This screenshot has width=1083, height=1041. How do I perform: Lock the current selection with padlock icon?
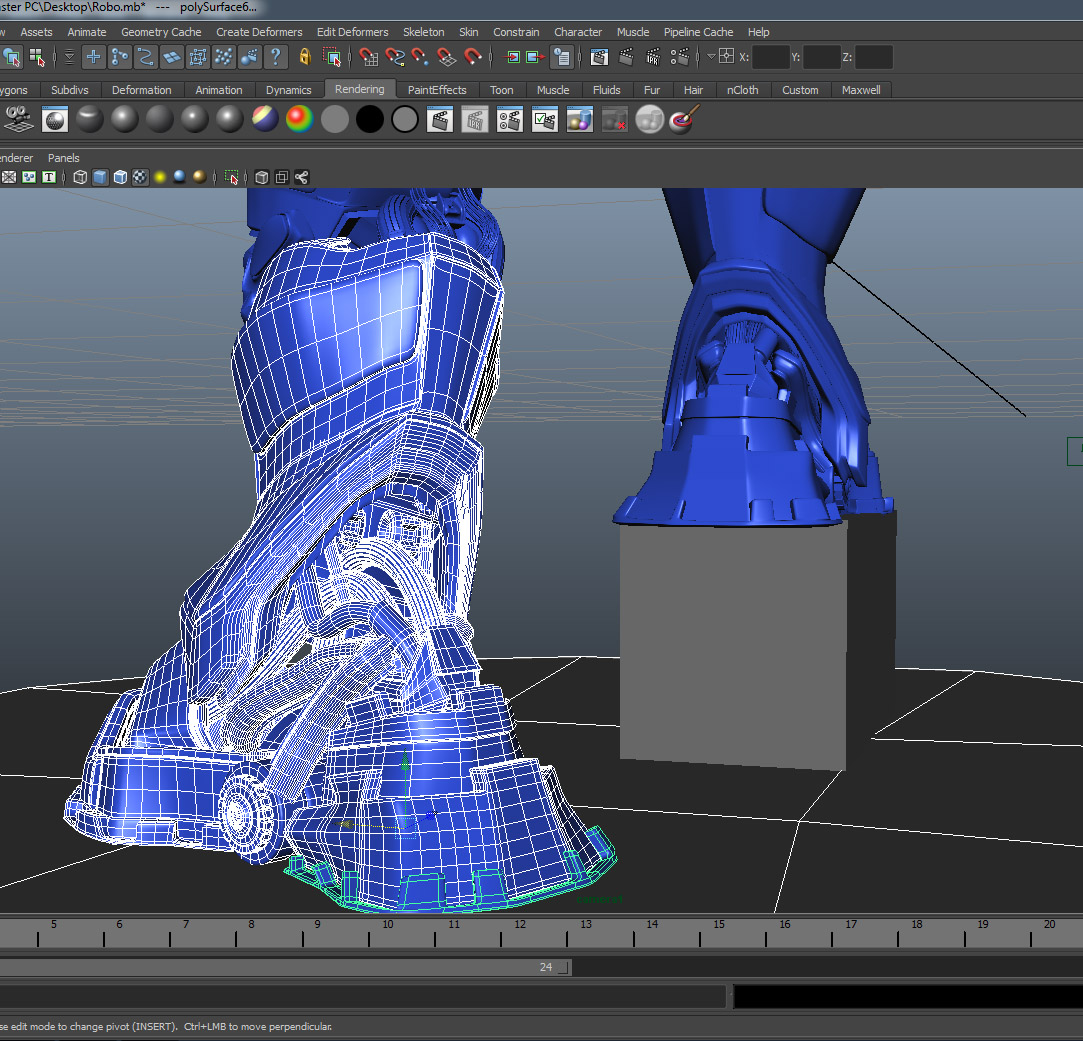coord(305,57)
